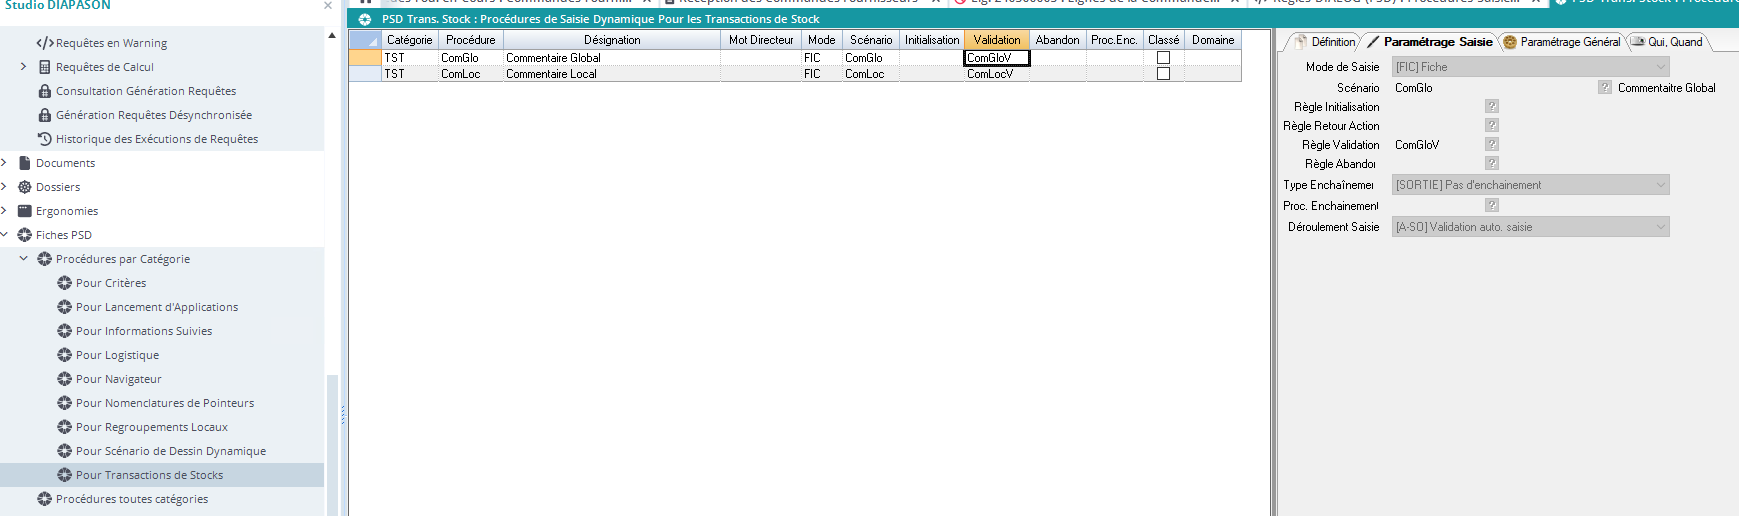This screenshot has width=1739, height=516.
Task: Click the Requêtes de Calcul calculator icon
Action: (44, 67)
